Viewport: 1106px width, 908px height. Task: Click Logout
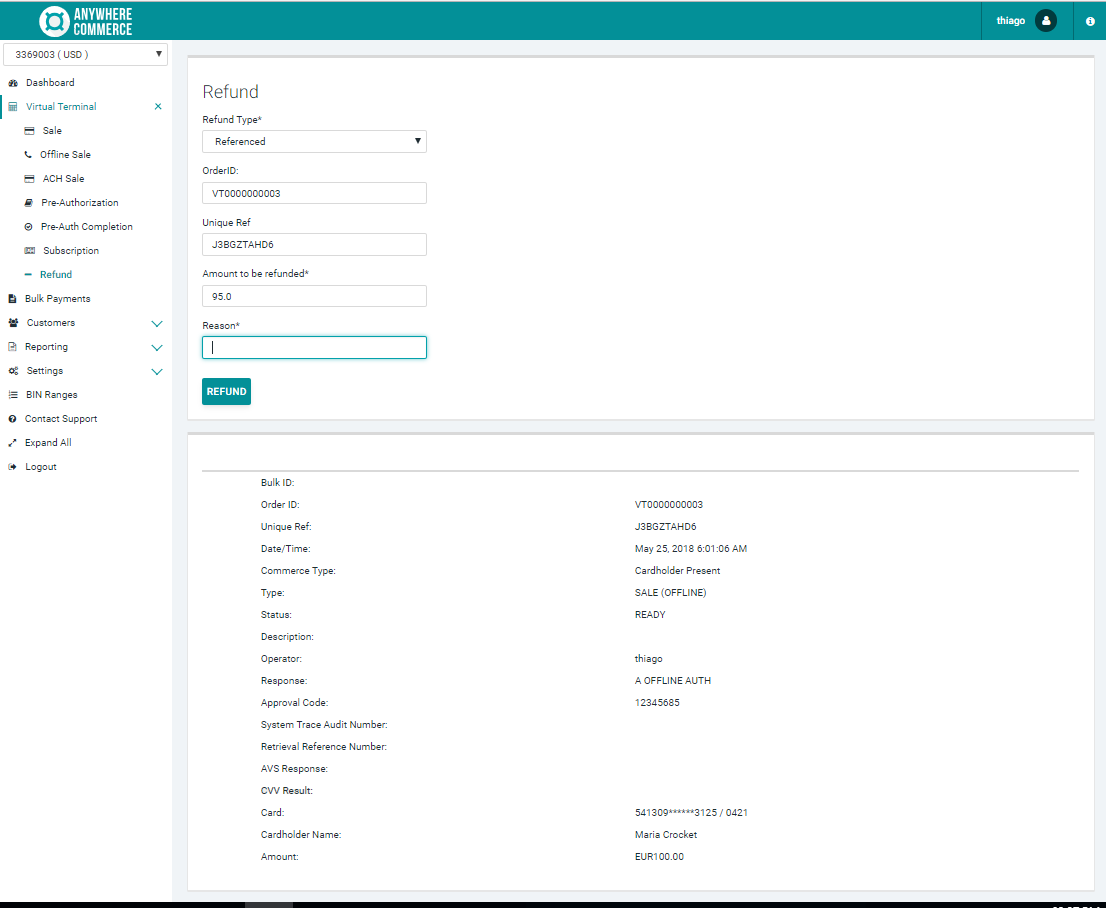coord(41,466)
